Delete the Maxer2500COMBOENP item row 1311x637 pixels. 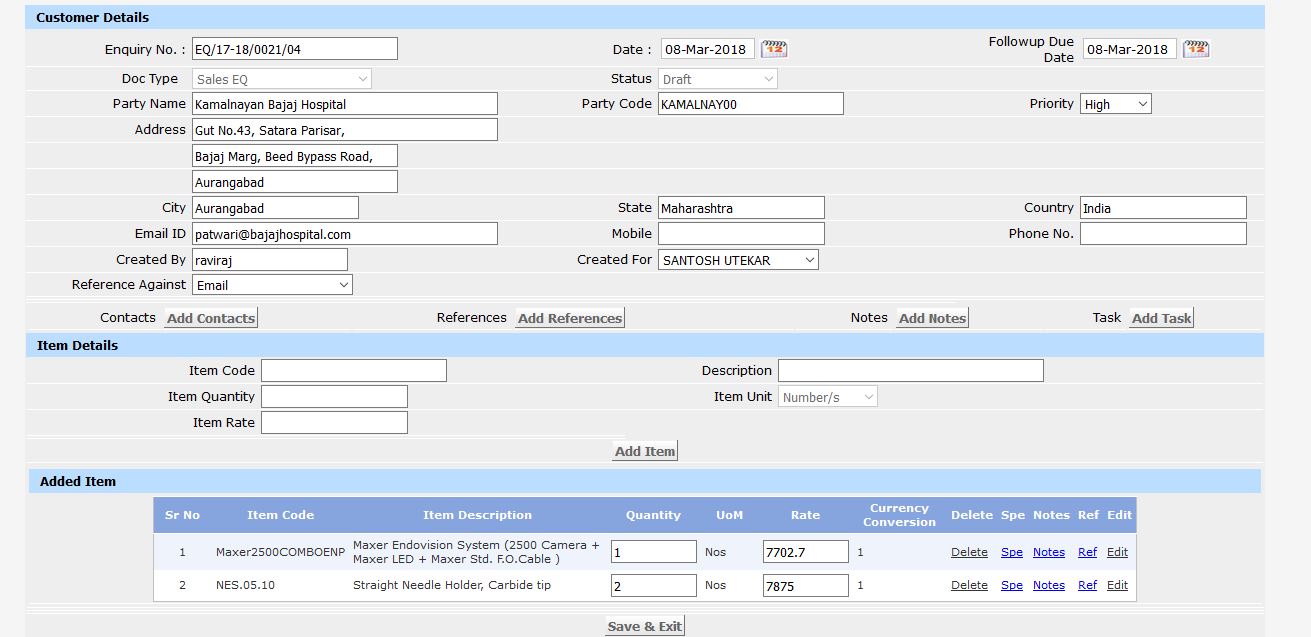coord(969,552)
